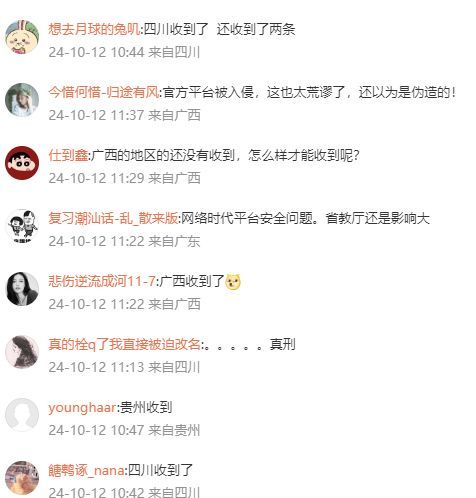Open the default gray avatar of younghaar

(x=22, y=415)
